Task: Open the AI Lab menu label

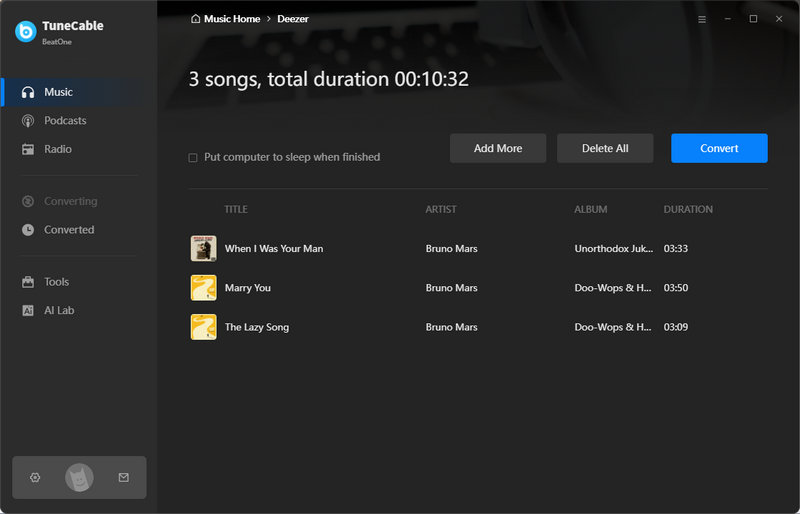Action: 59,310
